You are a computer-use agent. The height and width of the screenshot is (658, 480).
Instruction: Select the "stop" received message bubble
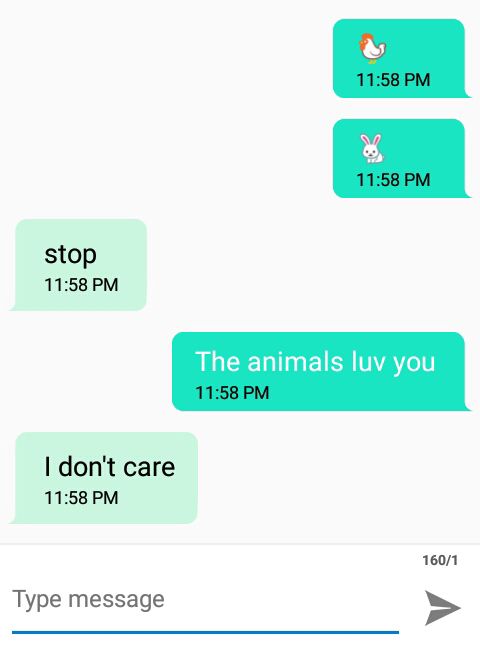point(78,265)
